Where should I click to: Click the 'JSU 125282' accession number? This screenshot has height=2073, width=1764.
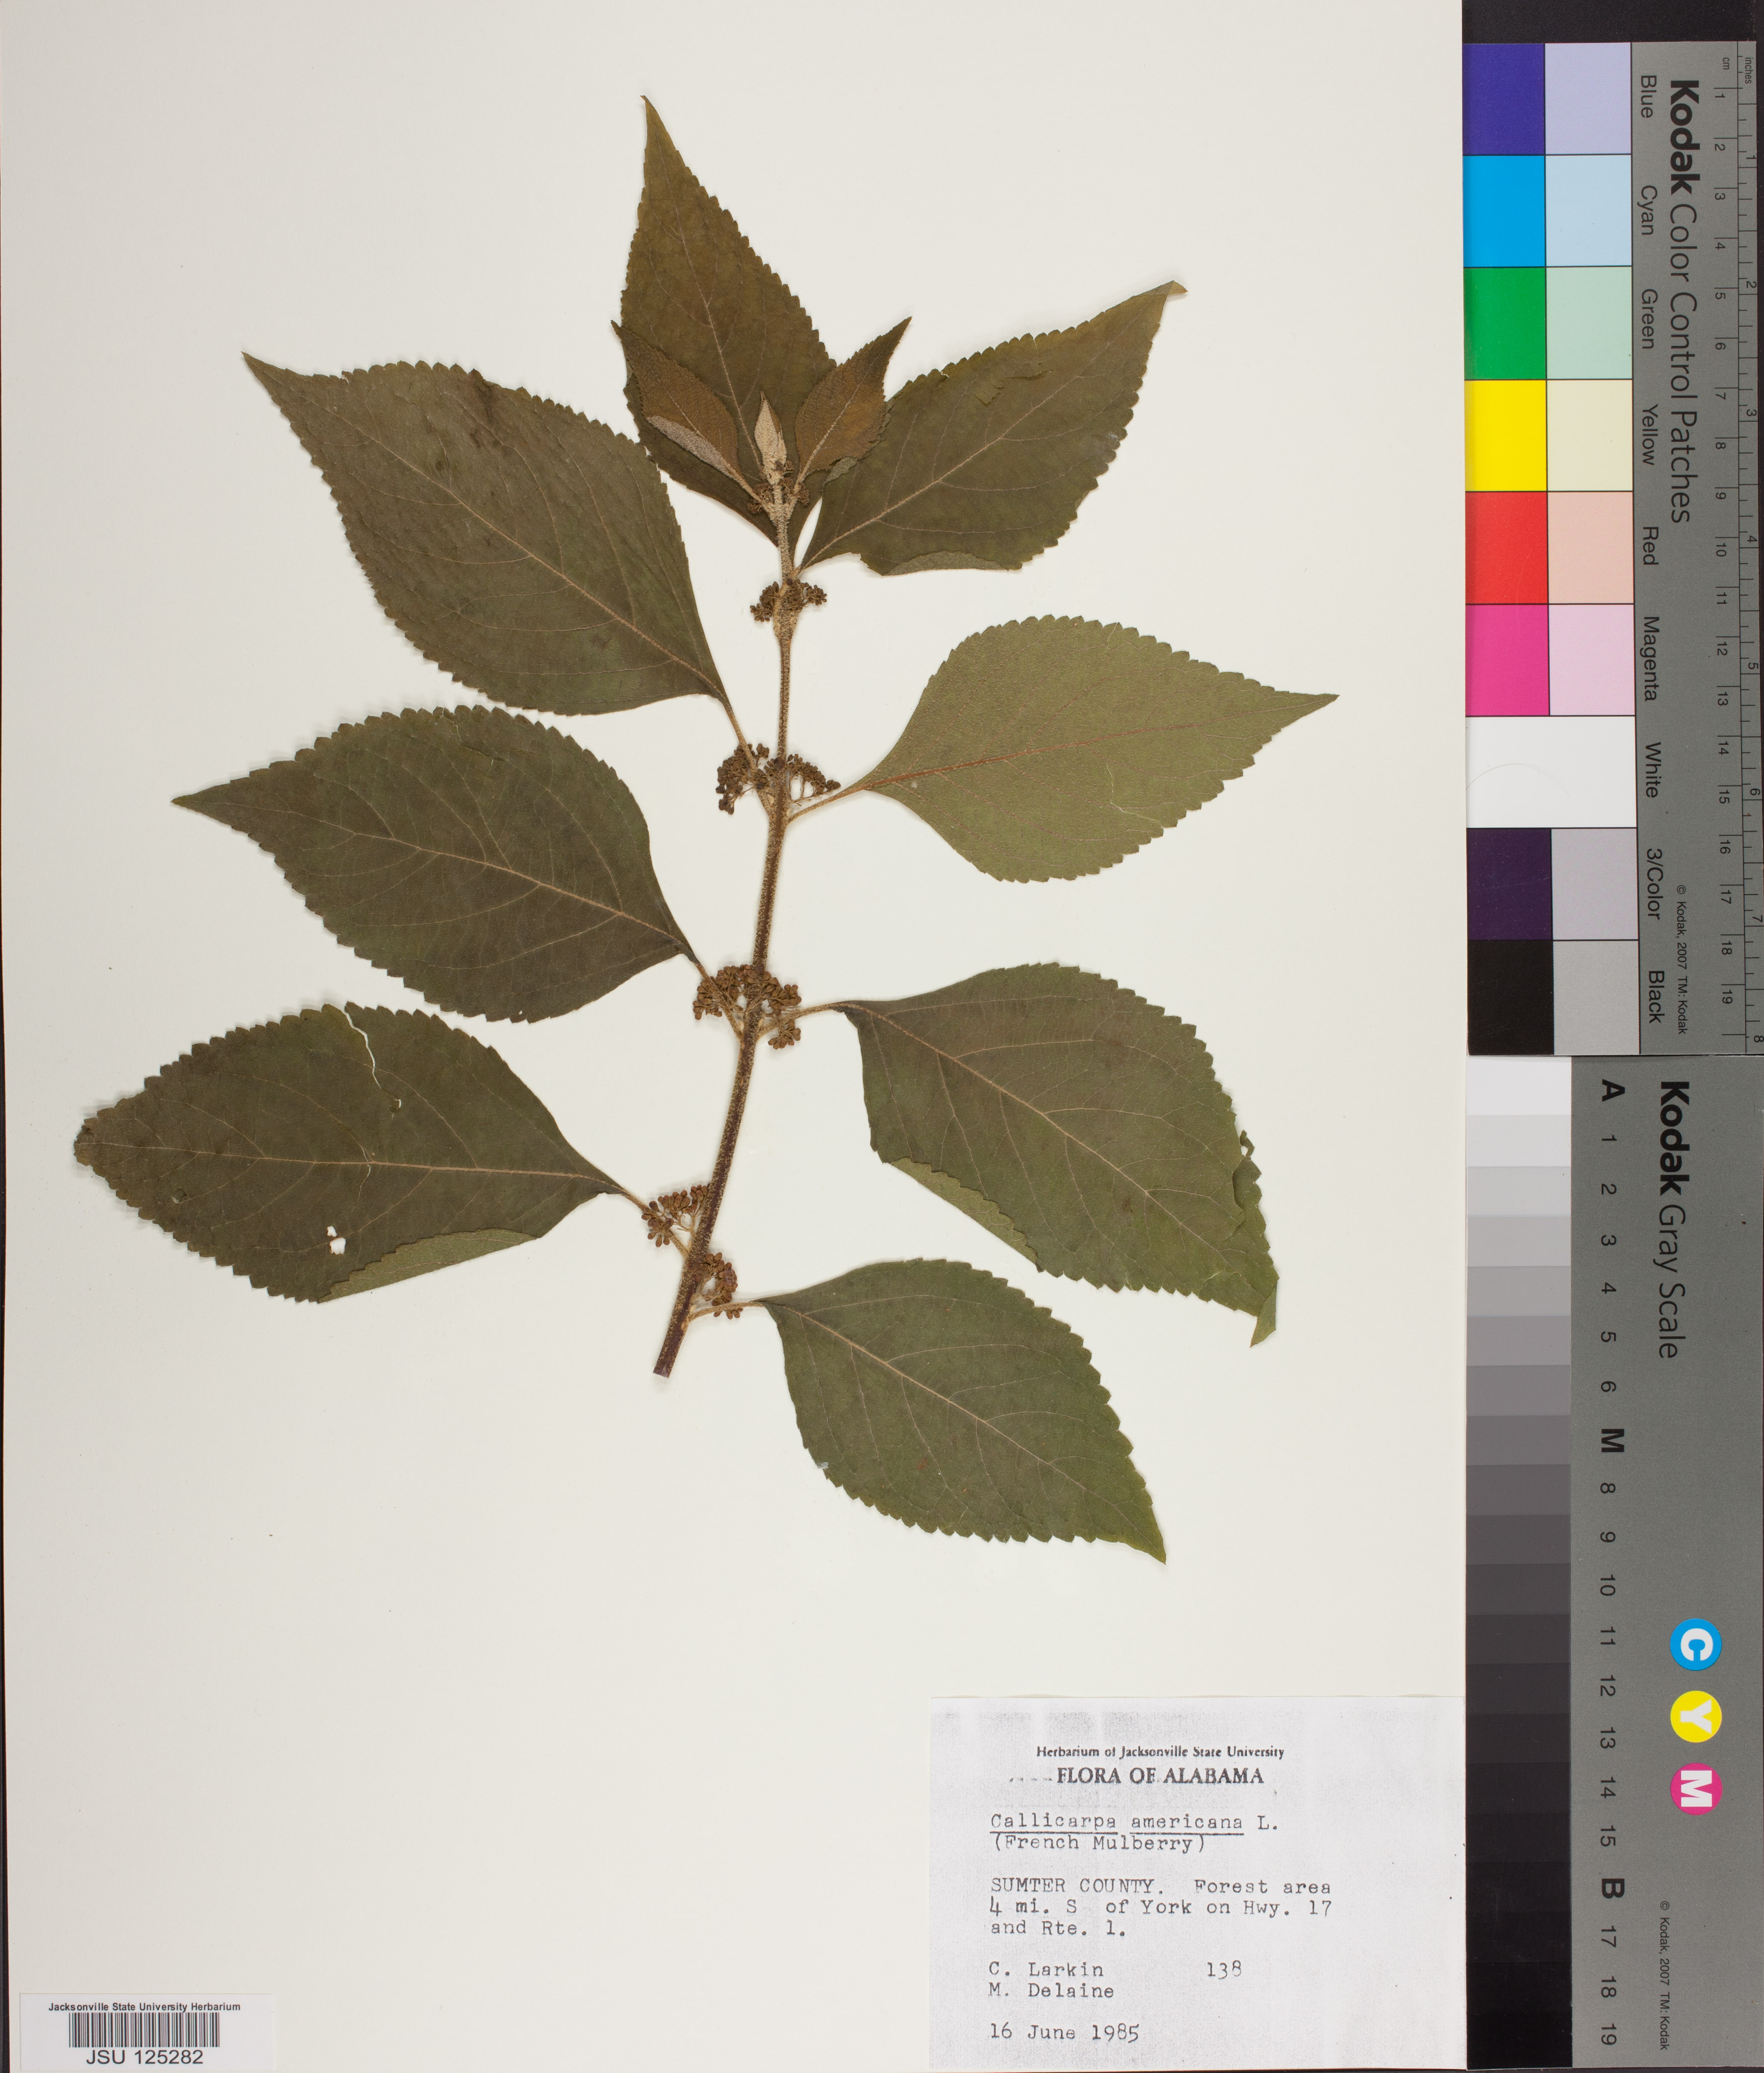point(144,2057)
